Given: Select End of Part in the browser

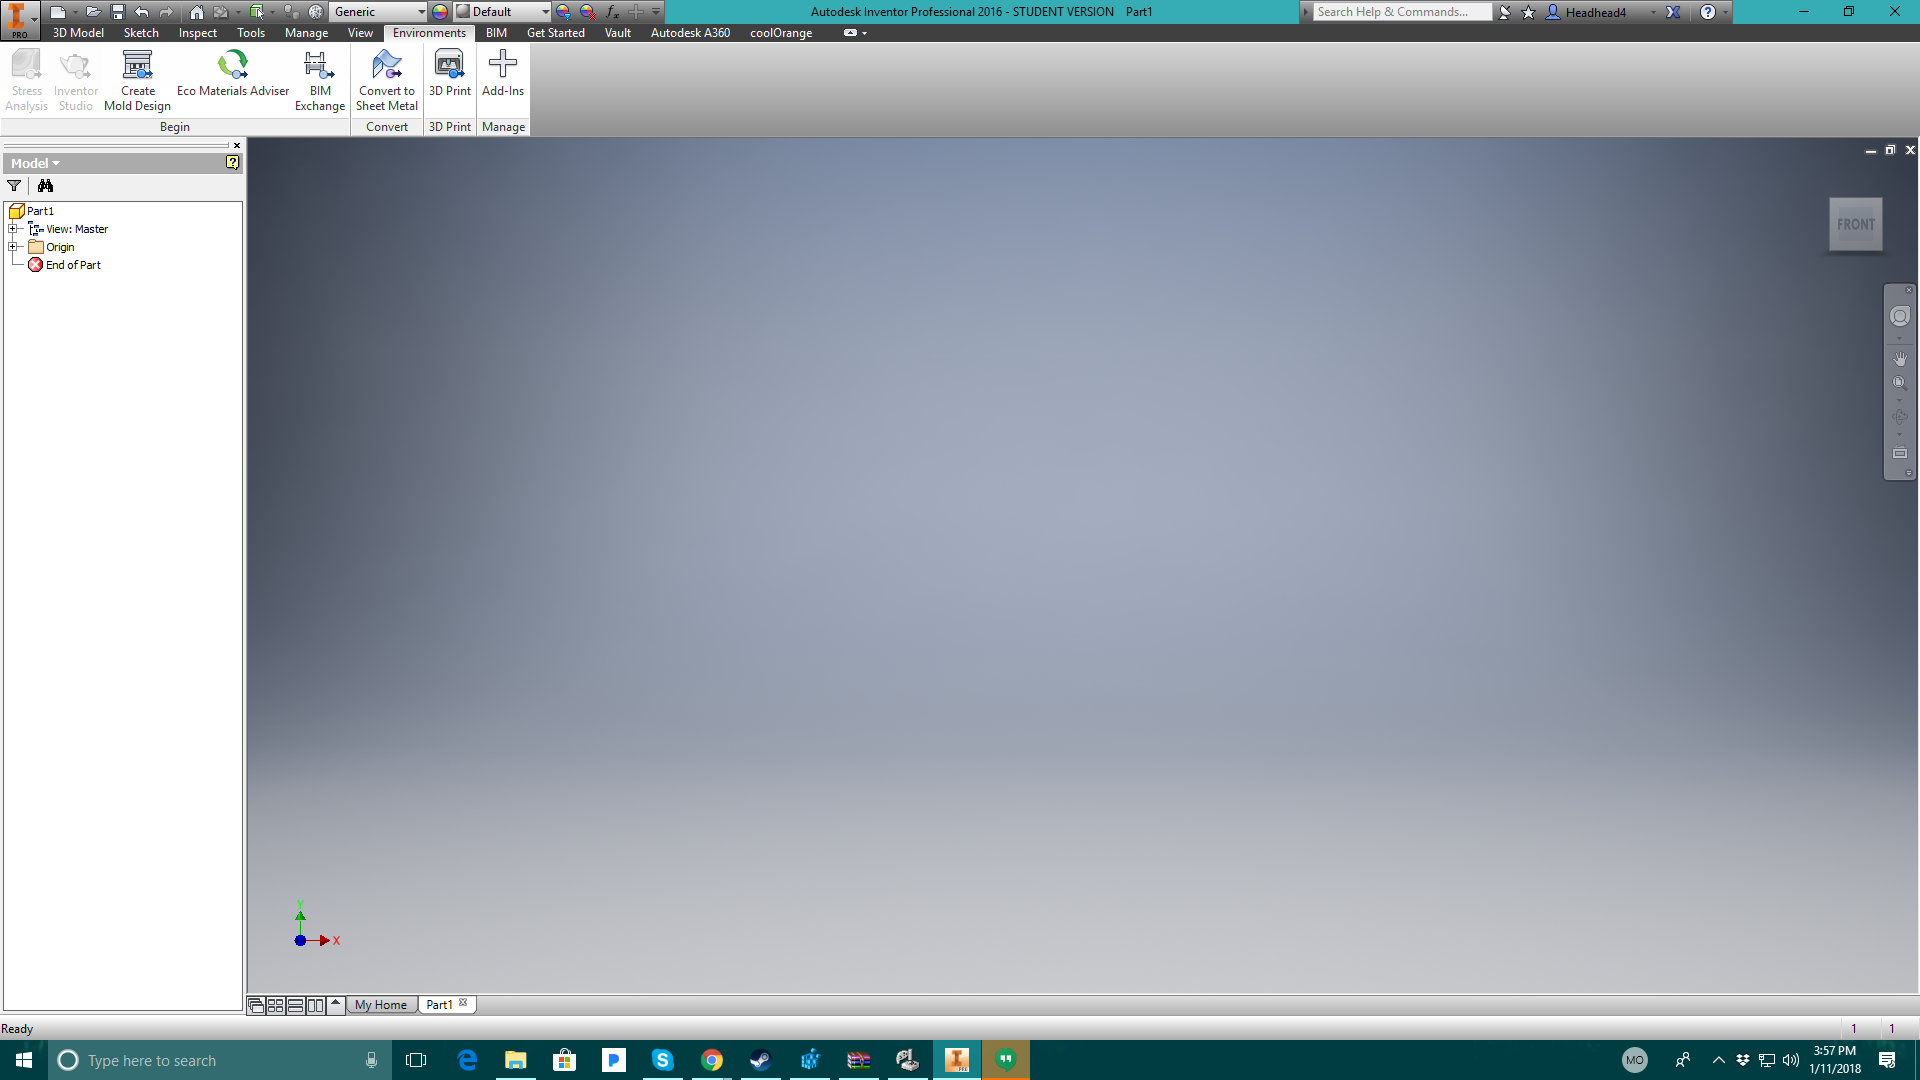Looking at the screenshot, I should (x=72, y=265).
